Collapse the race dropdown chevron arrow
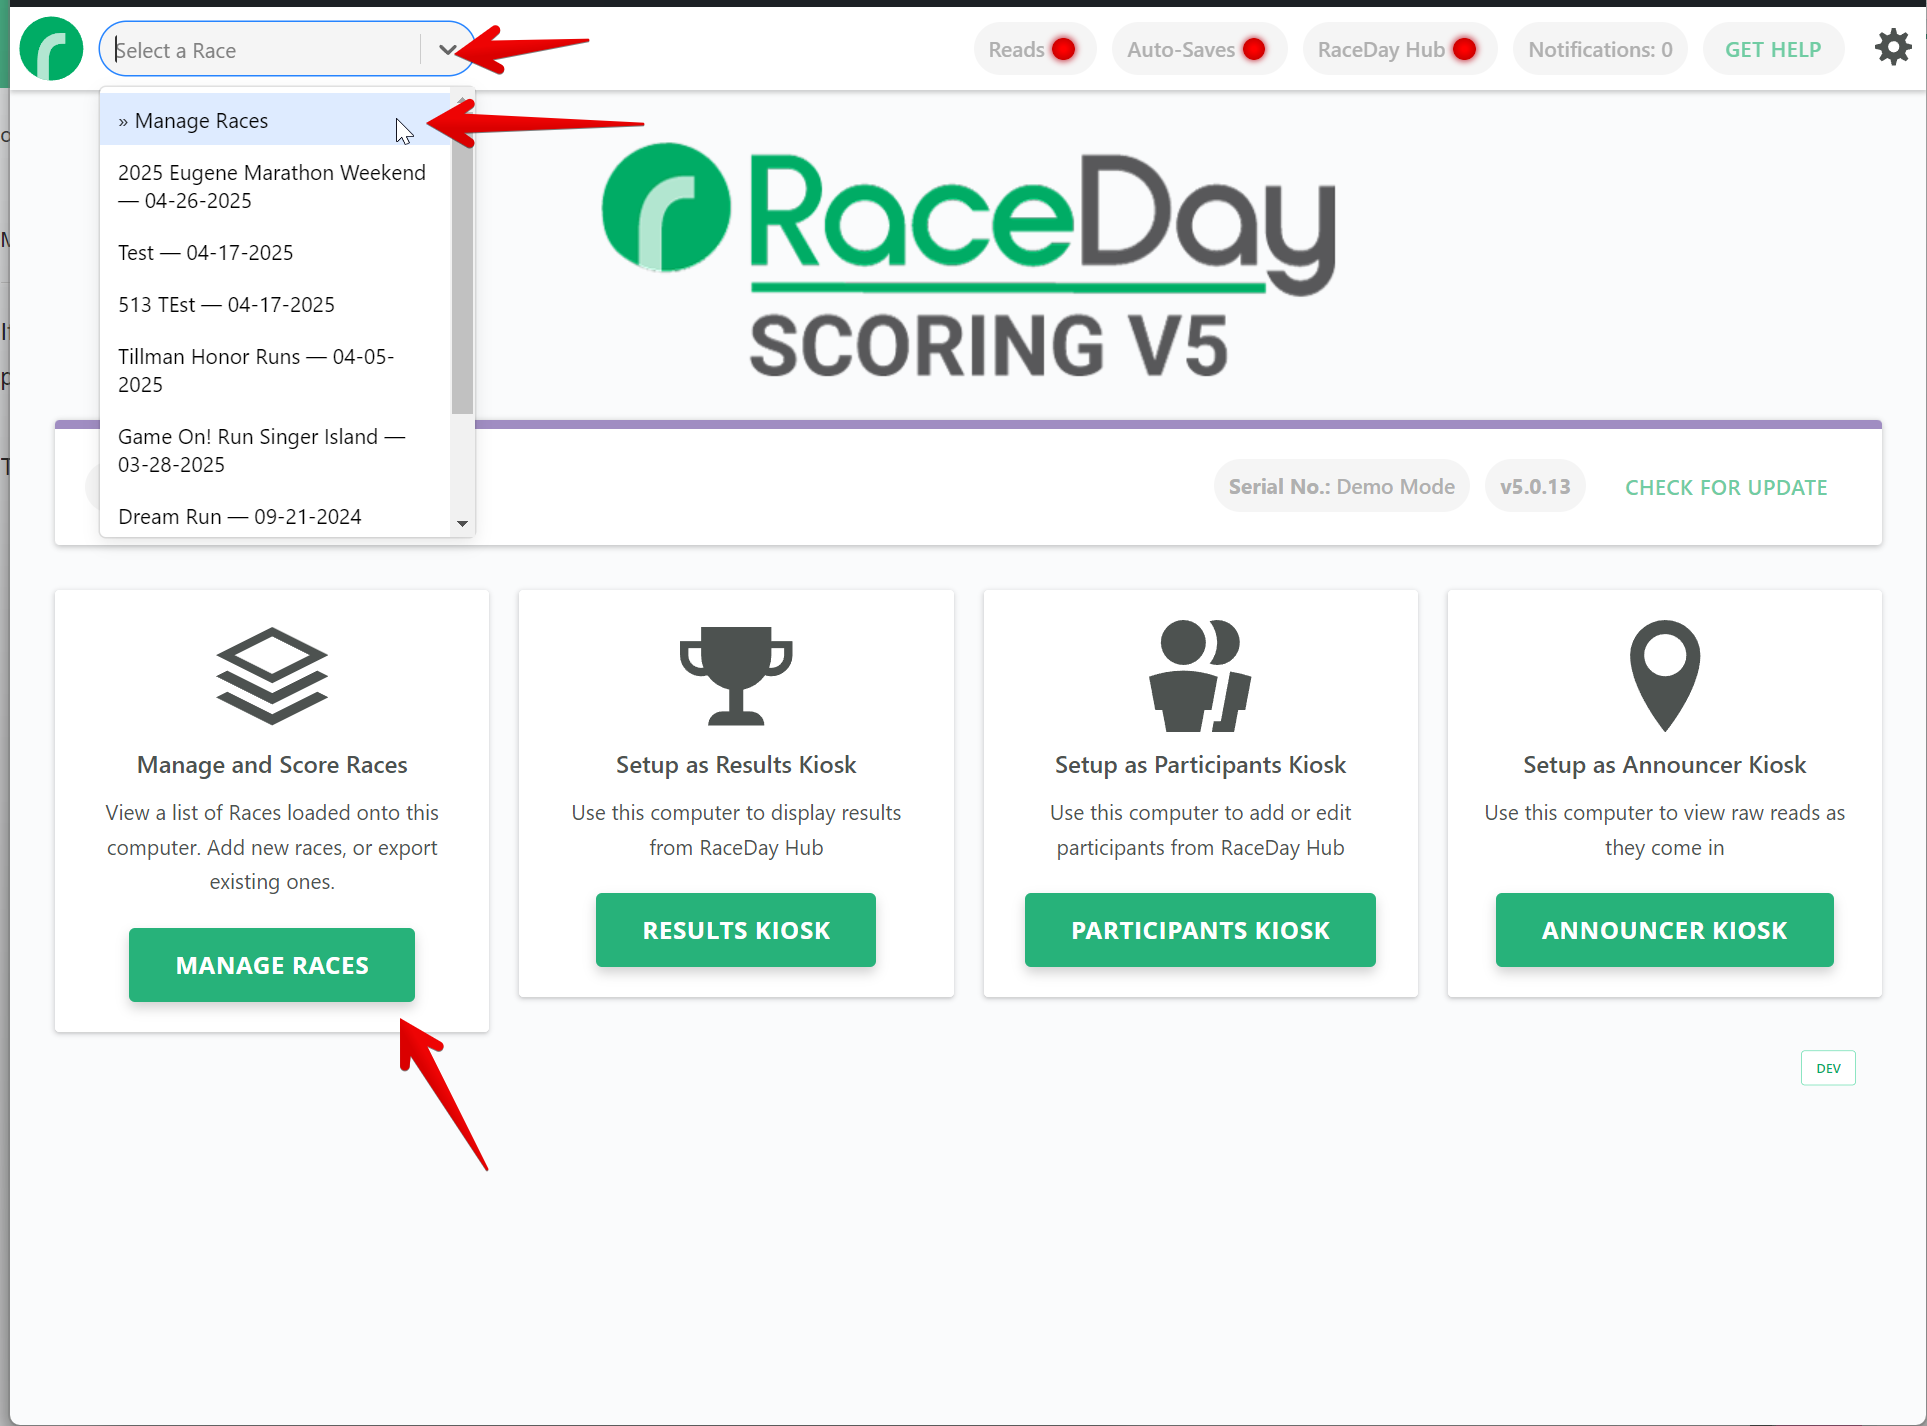 (x=447, y=50)
